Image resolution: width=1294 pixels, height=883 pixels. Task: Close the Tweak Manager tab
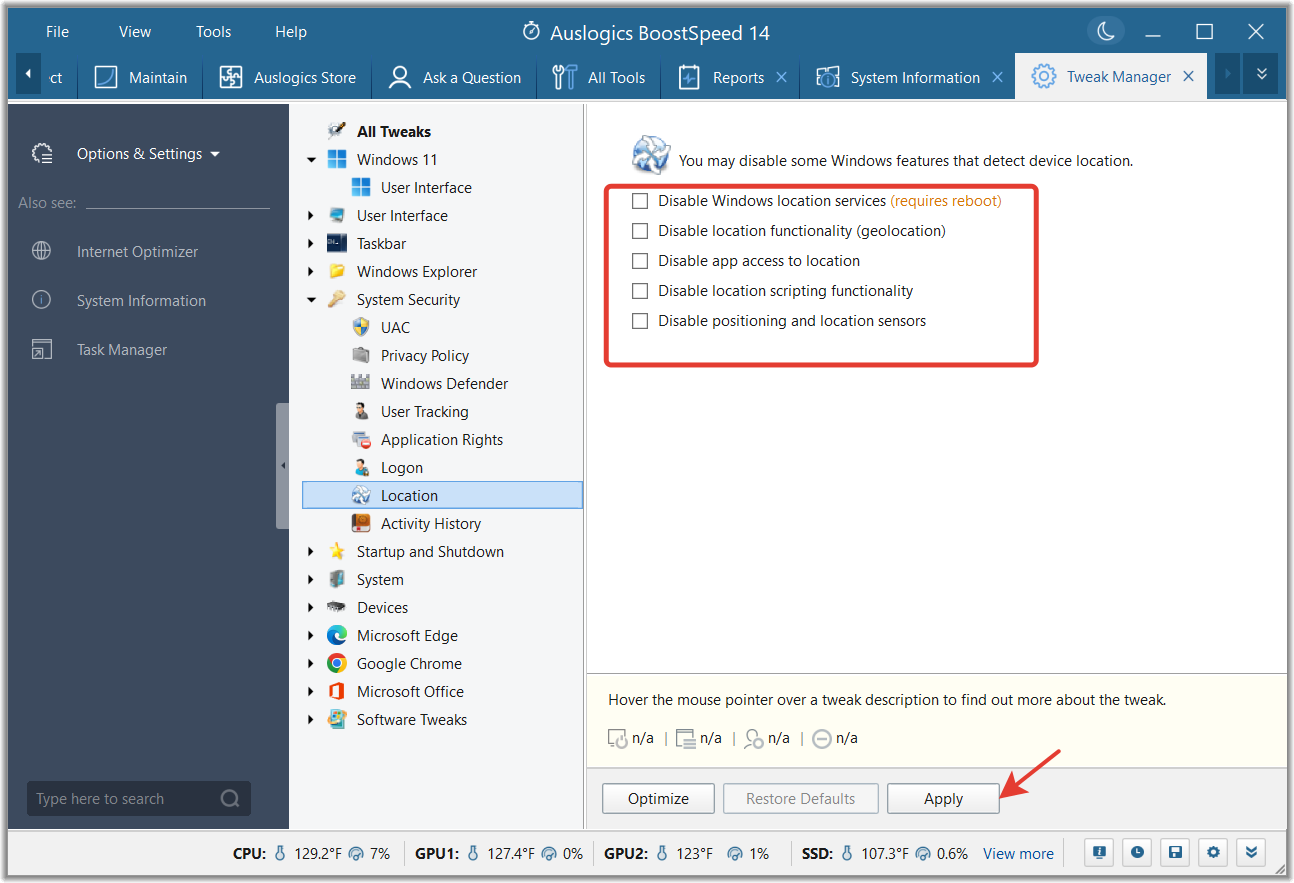tap(1188, 76)
